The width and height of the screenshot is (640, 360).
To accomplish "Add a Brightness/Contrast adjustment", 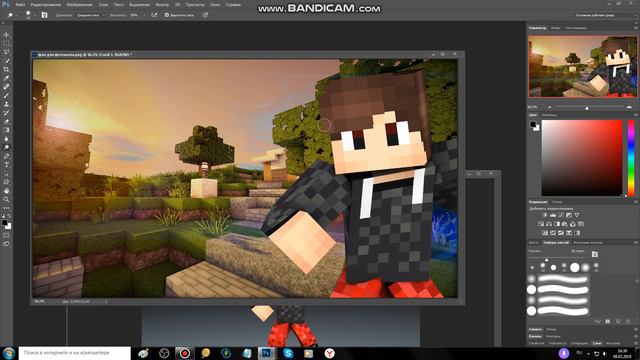I will (x=544, y=215).
